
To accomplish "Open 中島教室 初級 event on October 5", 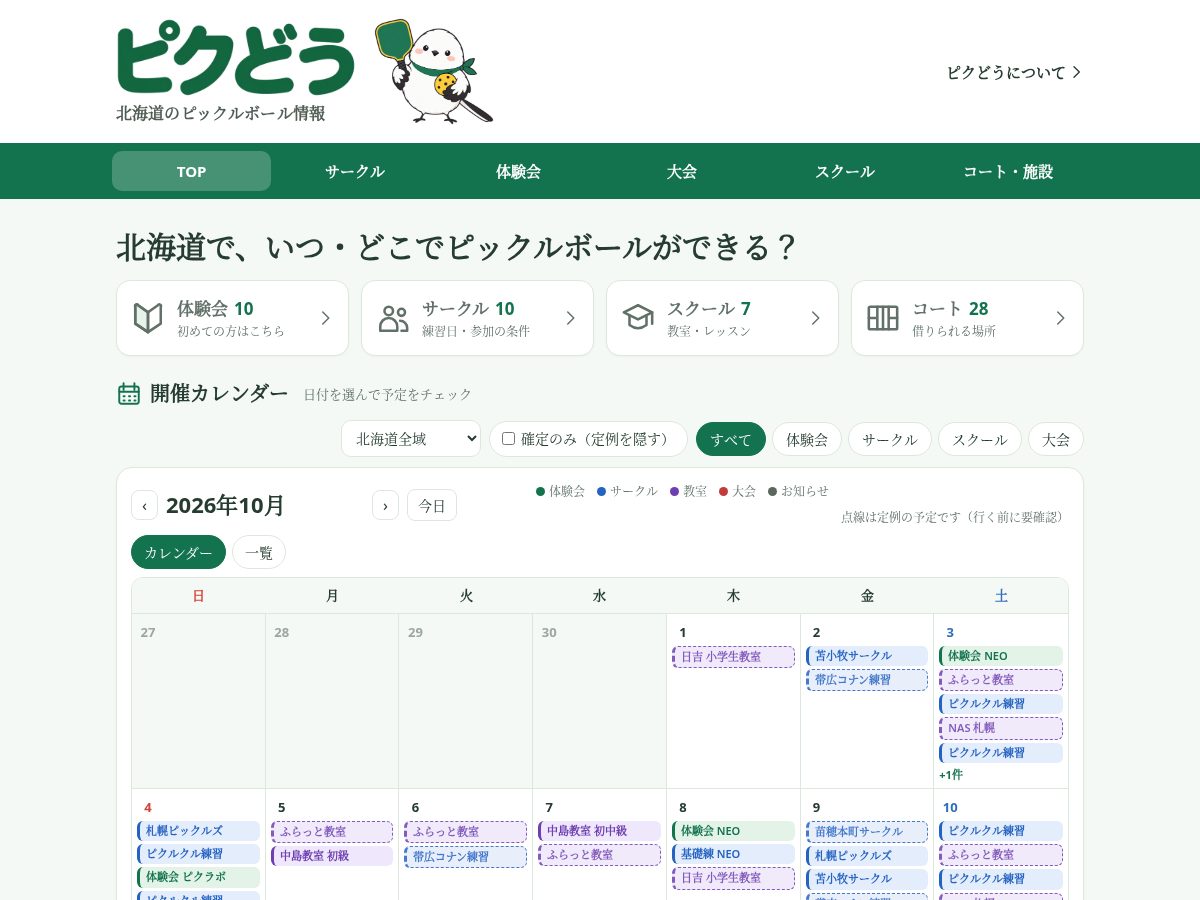I will (332, 856).
